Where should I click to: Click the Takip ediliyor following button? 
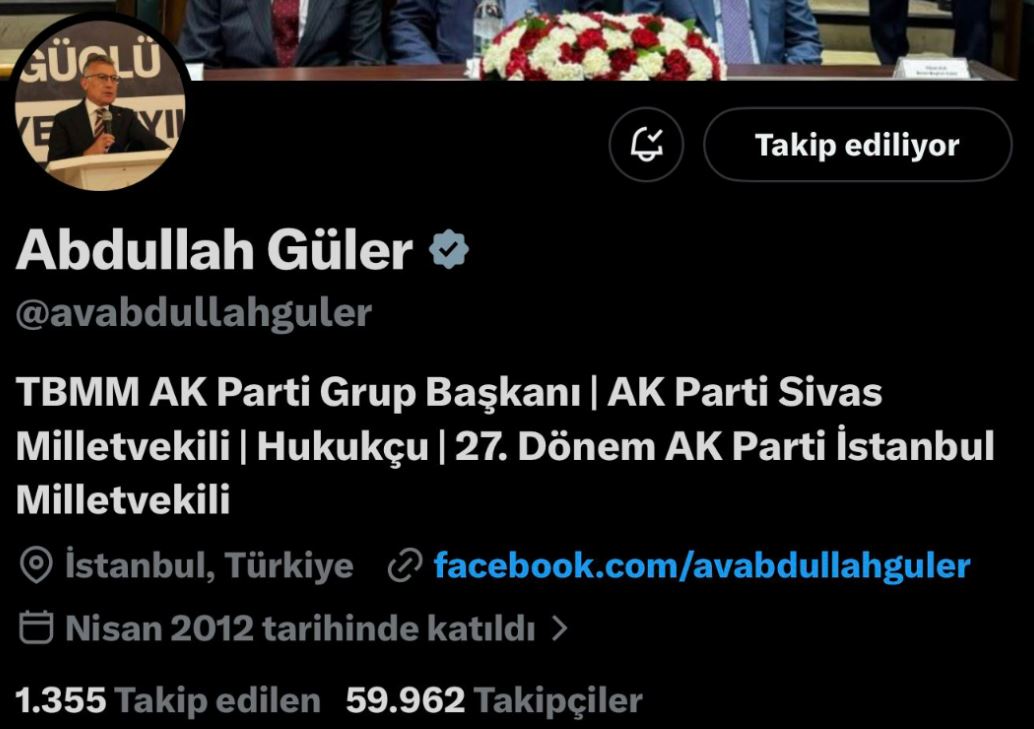coord(857,144)
